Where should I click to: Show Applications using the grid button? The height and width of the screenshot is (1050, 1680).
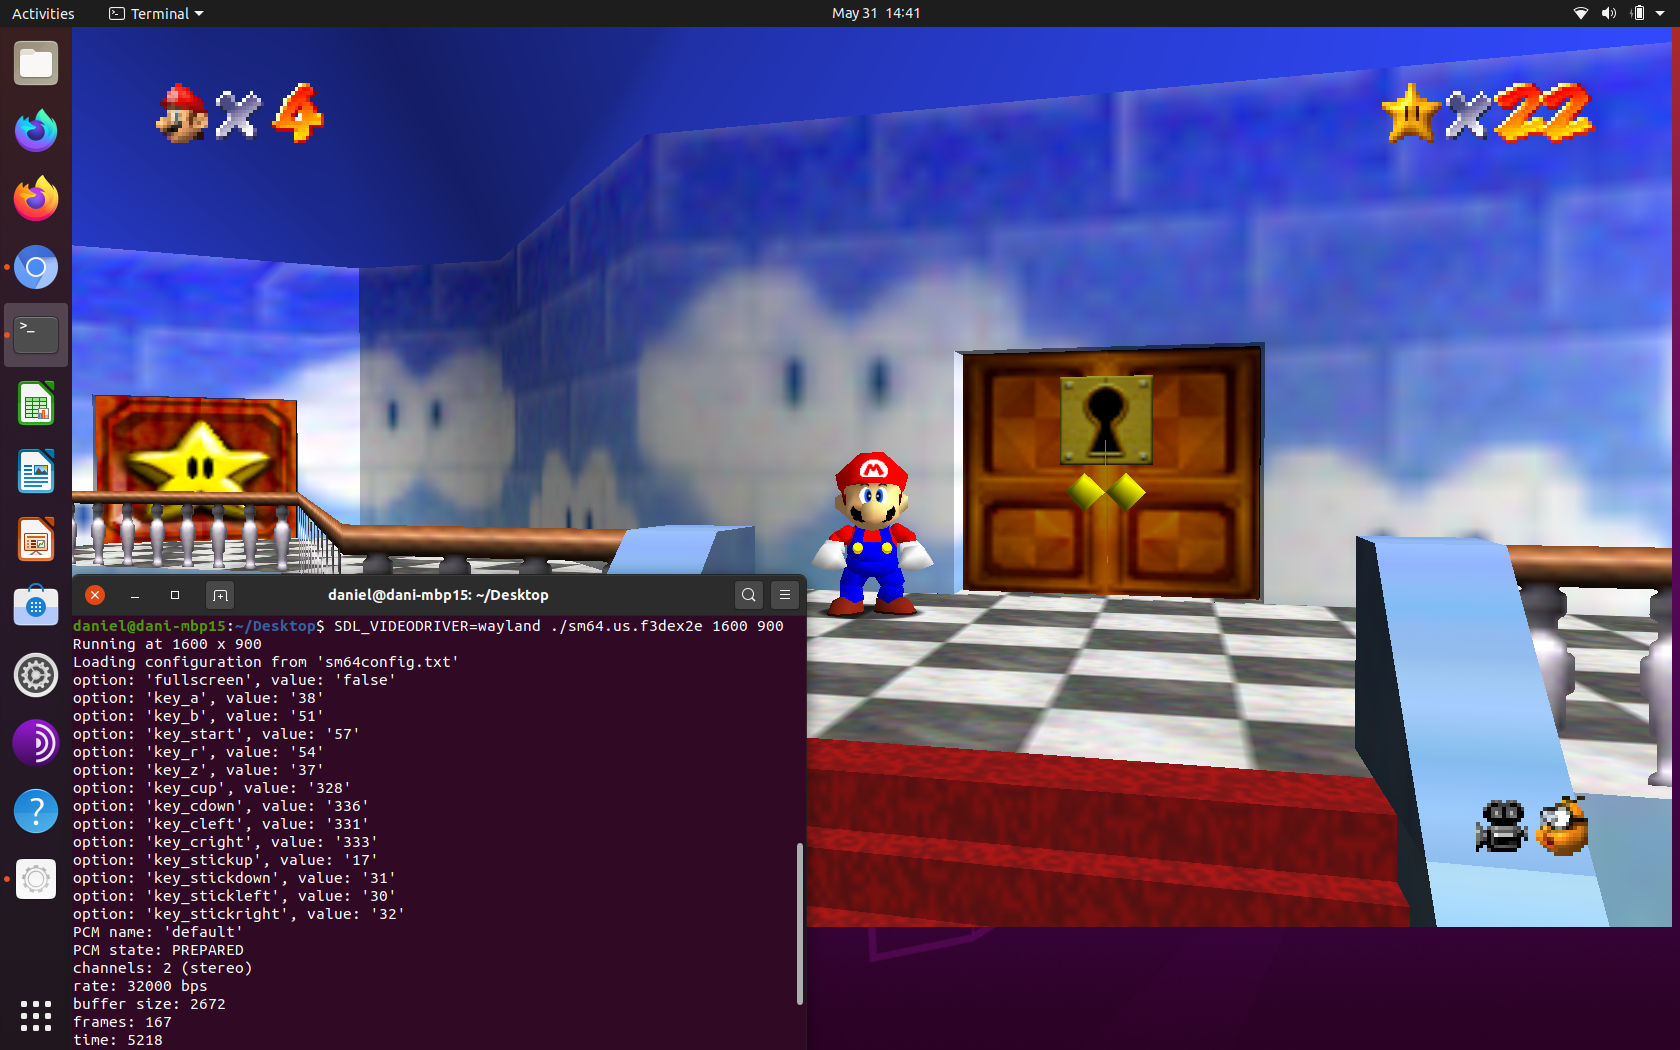(36, 1015)
